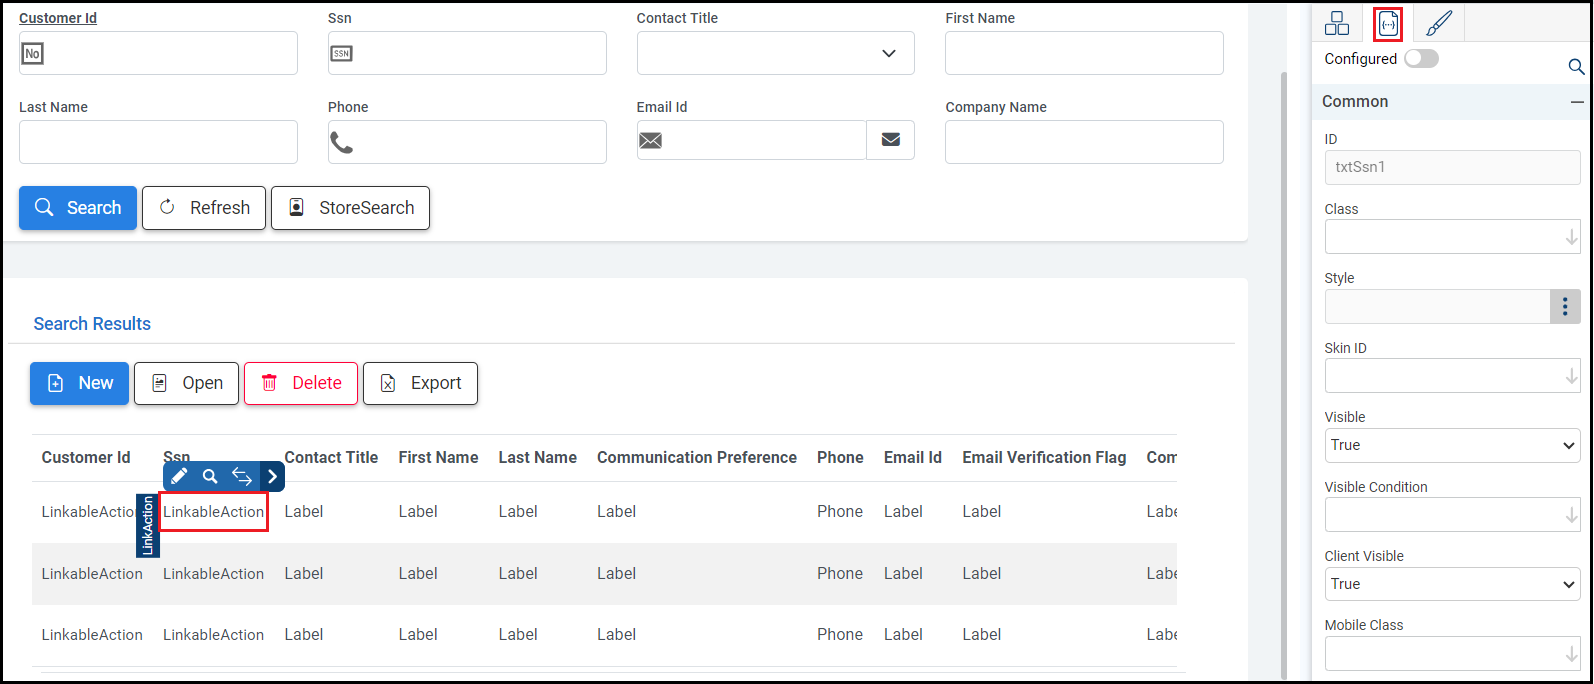
Task: Click the Export button
Action: pyautogui.click(x=420, y=383)
